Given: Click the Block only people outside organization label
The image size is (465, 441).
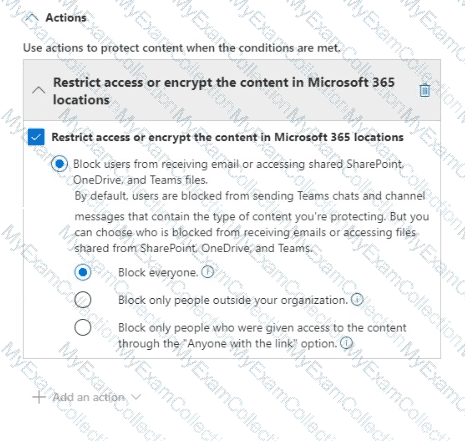Looking at the screenshot, I should click(233, 300).
